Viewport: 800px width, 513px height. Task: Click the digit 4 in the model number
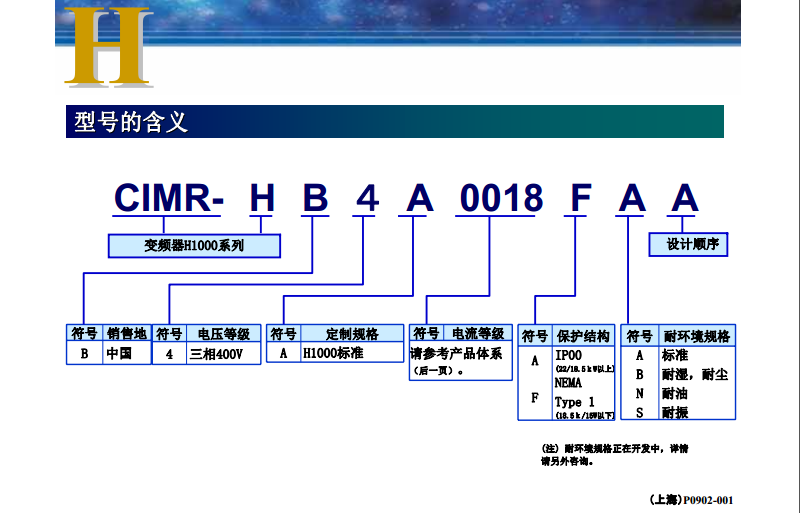tap(367, 198)
